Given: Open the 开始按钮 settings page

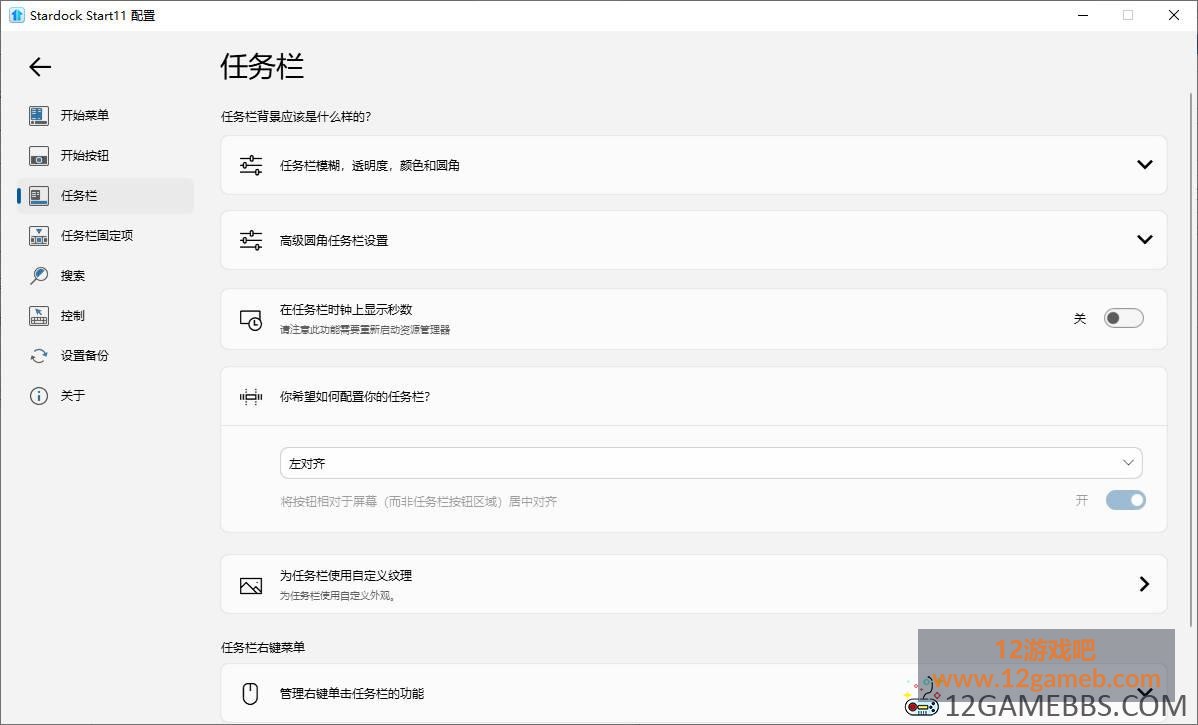Looking at the screenshot, I should point(105,156).
